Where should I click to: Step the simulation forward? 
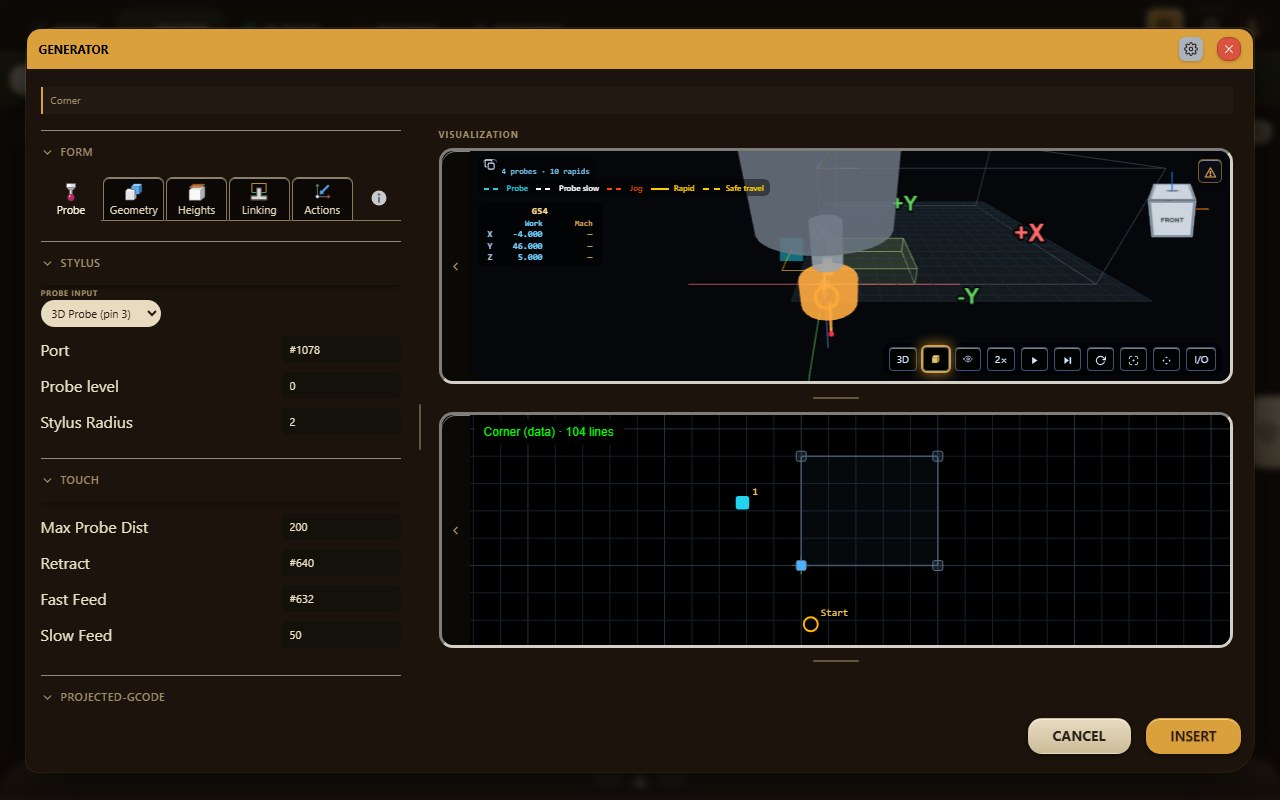[1067, 359]
